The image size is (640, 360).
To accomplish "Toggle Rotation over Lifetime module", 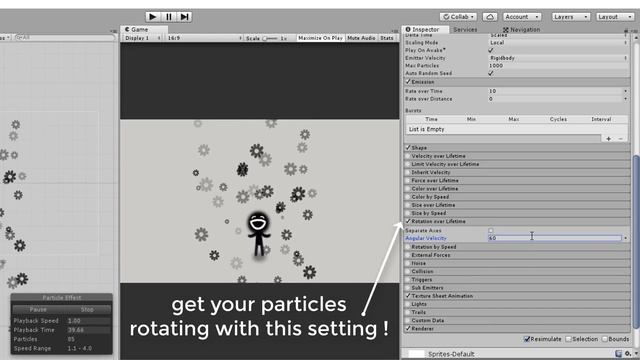I will (408, 221).
